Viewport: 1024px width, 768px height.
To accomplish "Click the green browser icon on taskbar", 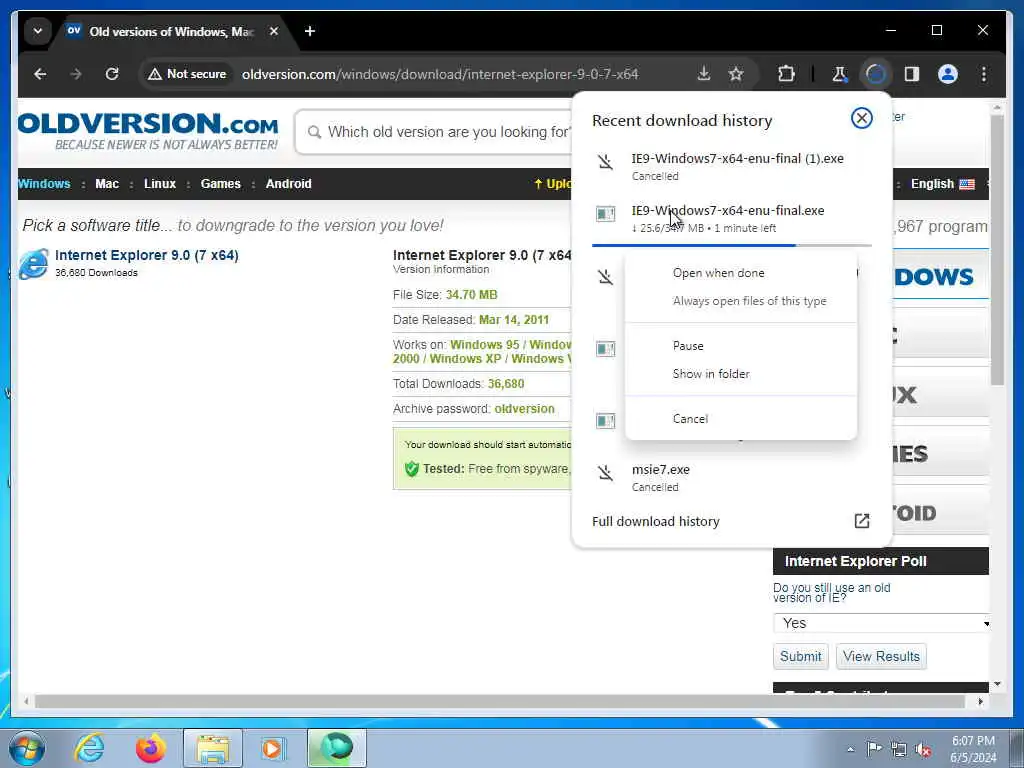I will [x=337, y=748].
